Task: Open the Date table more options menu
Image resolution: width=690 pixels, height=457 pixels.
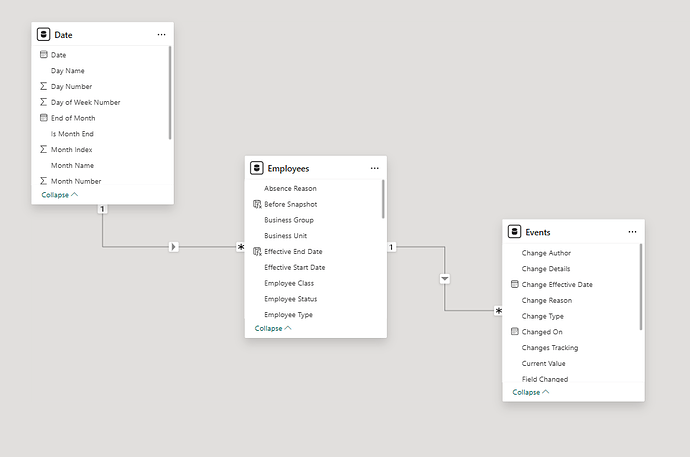Action: 161,35
